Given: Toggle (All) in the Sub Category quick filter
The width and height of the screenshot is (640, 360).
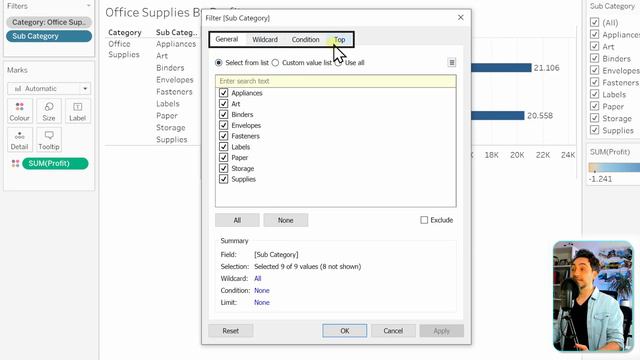Looking at the screenshot, I should pos(594,22).
